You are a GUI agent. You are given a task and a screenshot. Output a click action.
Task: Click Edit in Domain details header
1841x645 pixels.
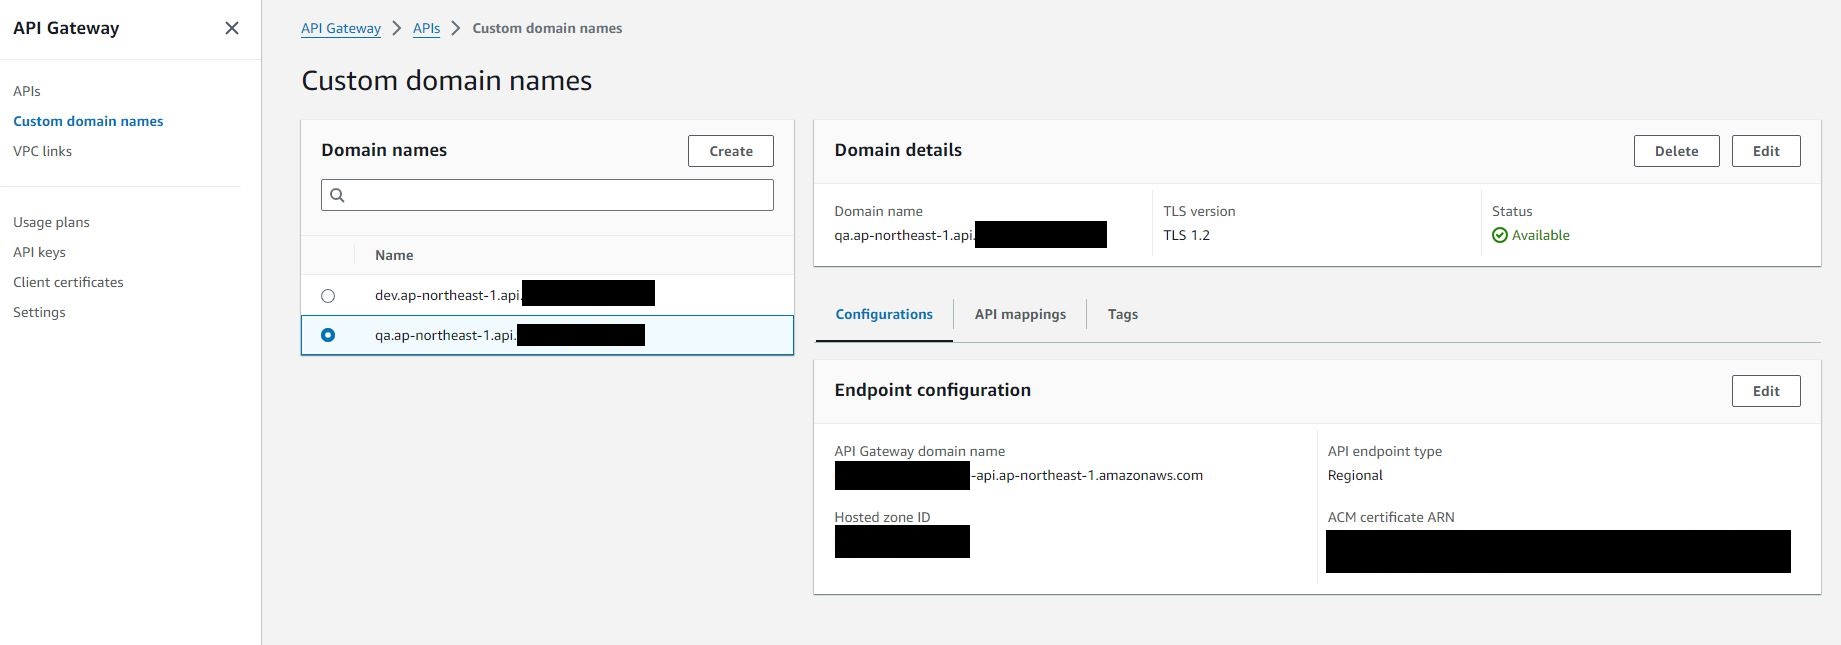point(1766,151)
